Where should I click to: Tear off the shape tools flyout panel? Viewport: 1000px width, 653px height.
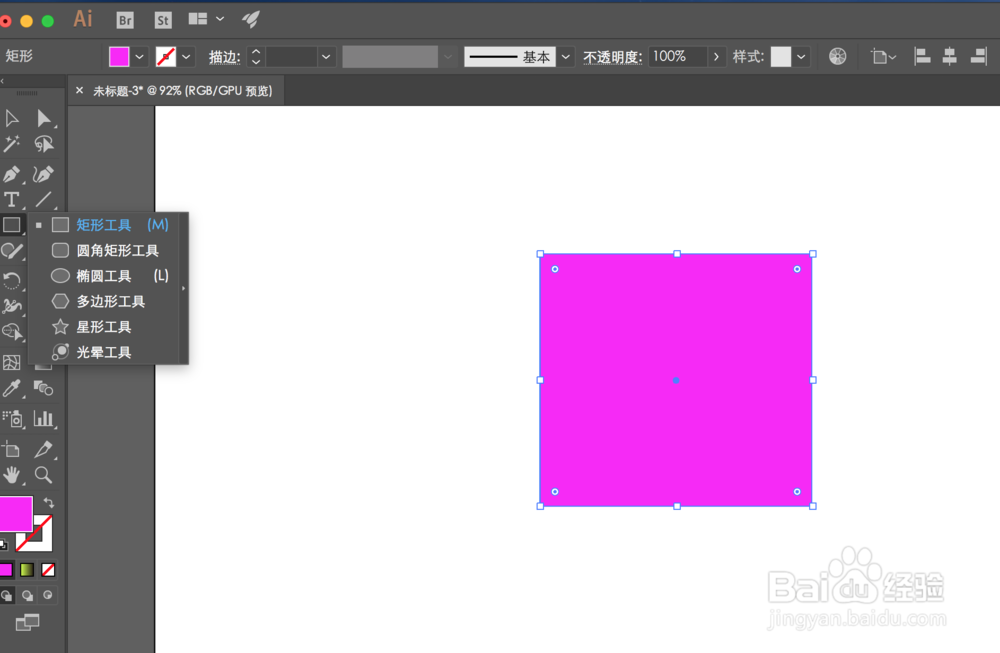(x=184, y=288)
